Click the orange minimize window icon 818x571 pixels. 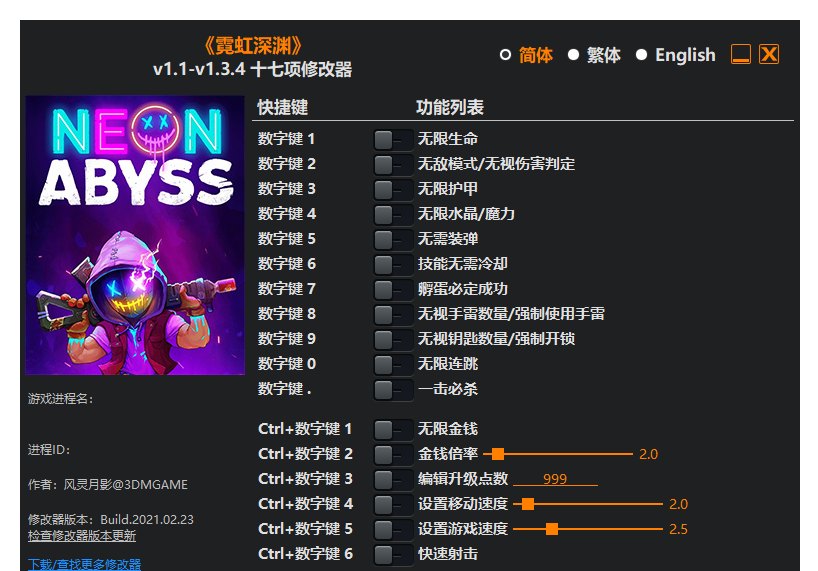[x=741, y=54]
